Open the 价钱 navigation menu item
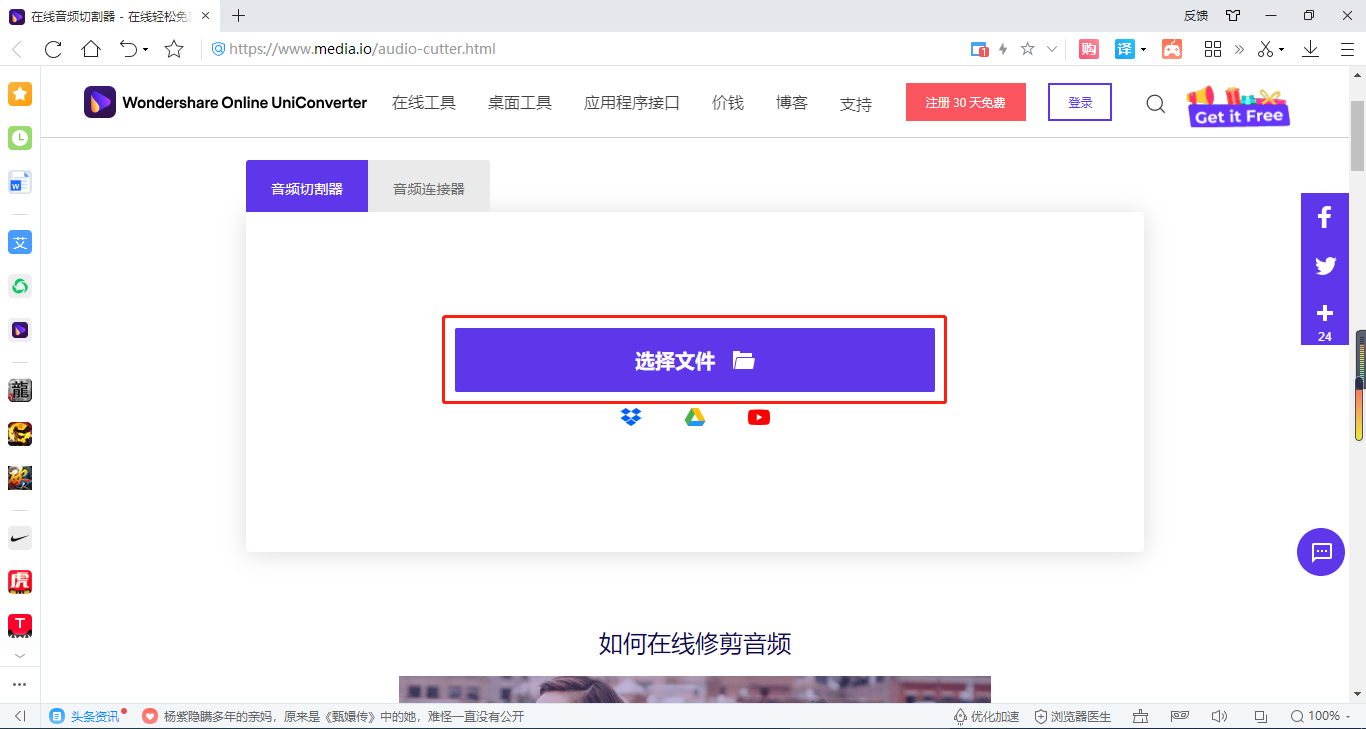The height and width of the screenshot is (729, 1366). 727,102
